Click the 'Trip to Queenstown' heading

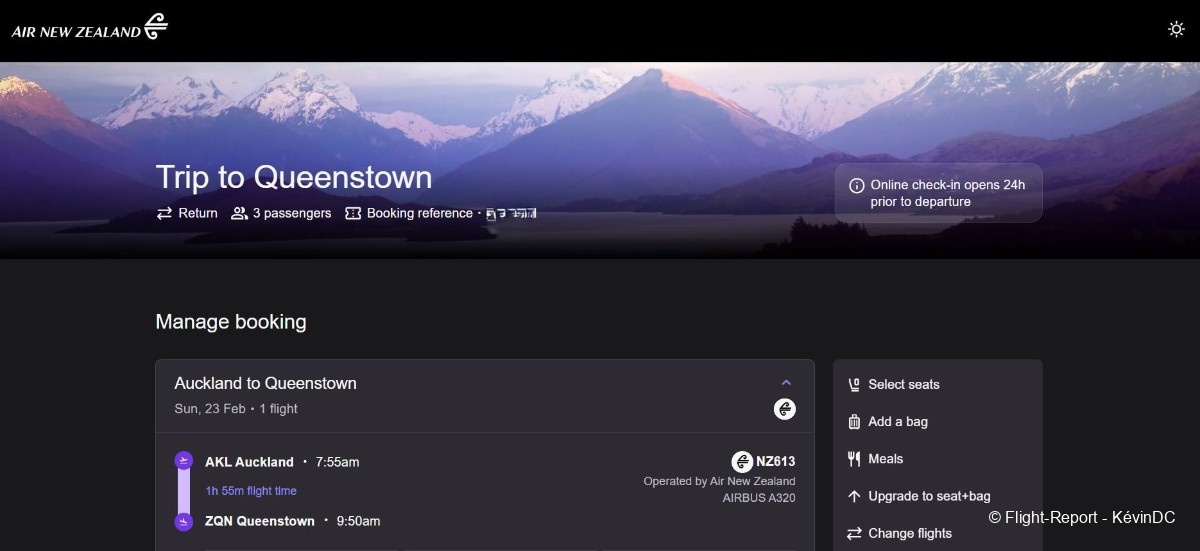pos(294,177)
